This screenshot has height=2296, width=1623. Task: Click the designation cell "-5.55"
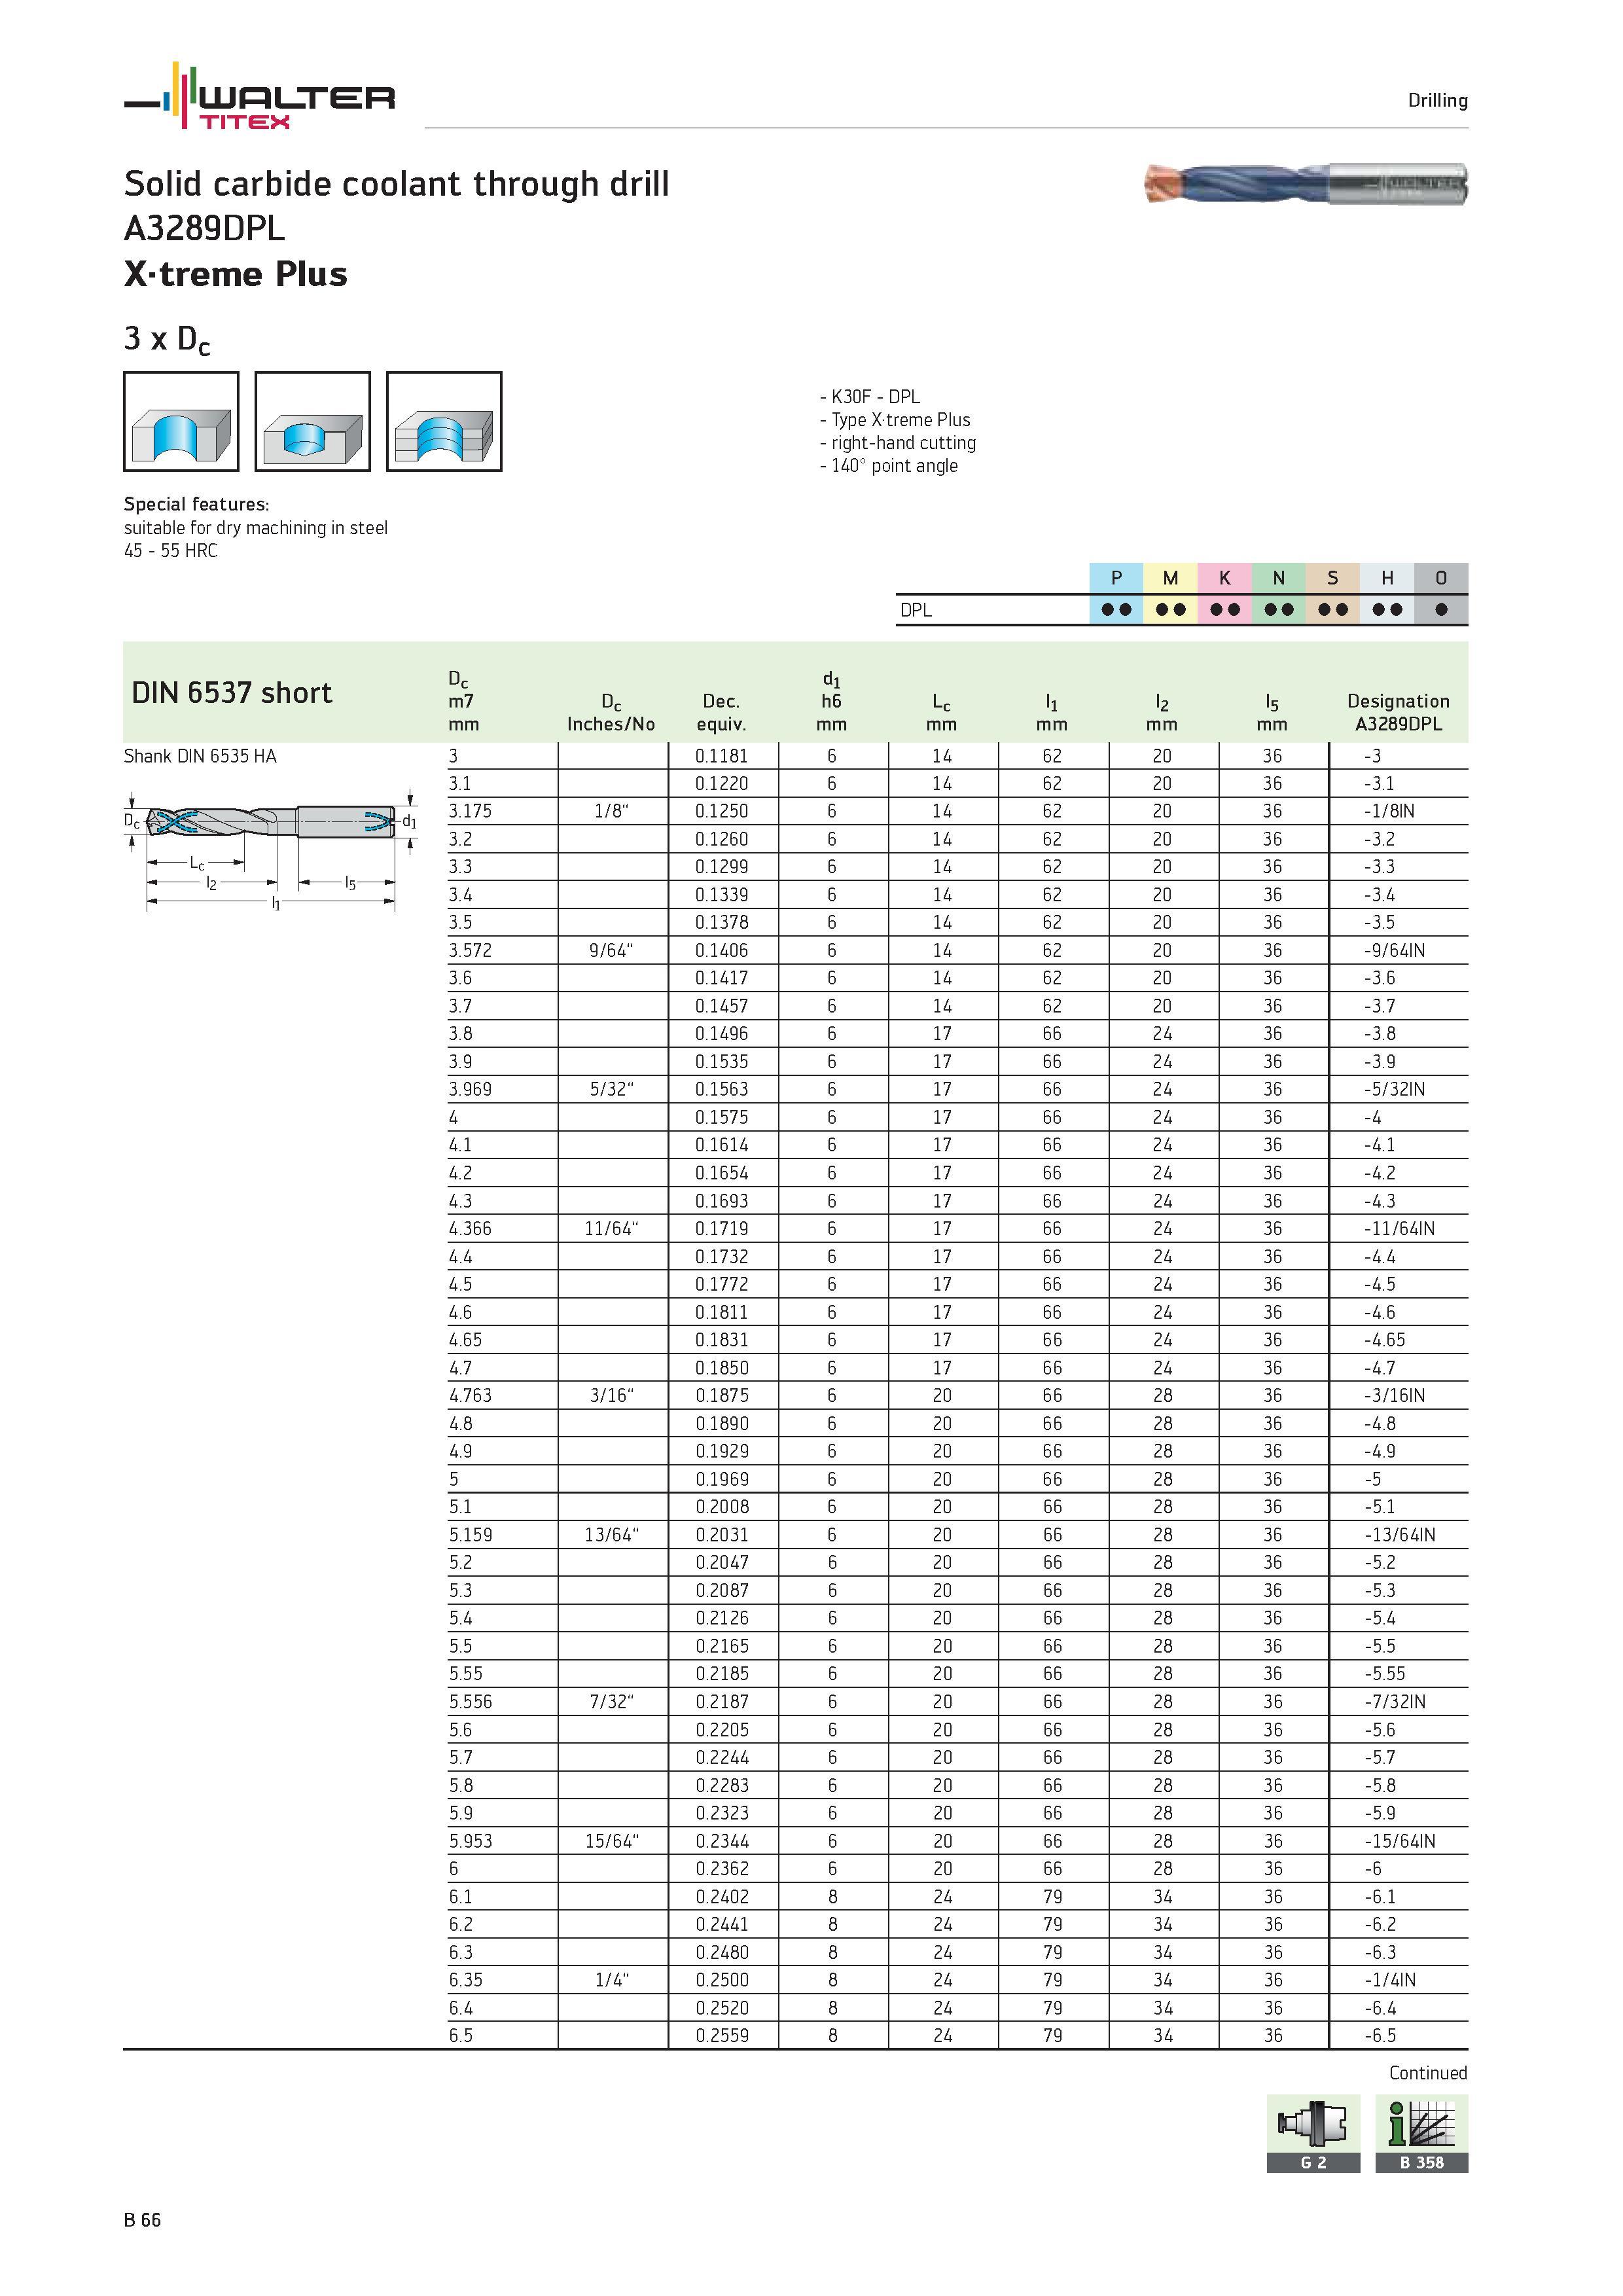click(x=1384, y=1674)
